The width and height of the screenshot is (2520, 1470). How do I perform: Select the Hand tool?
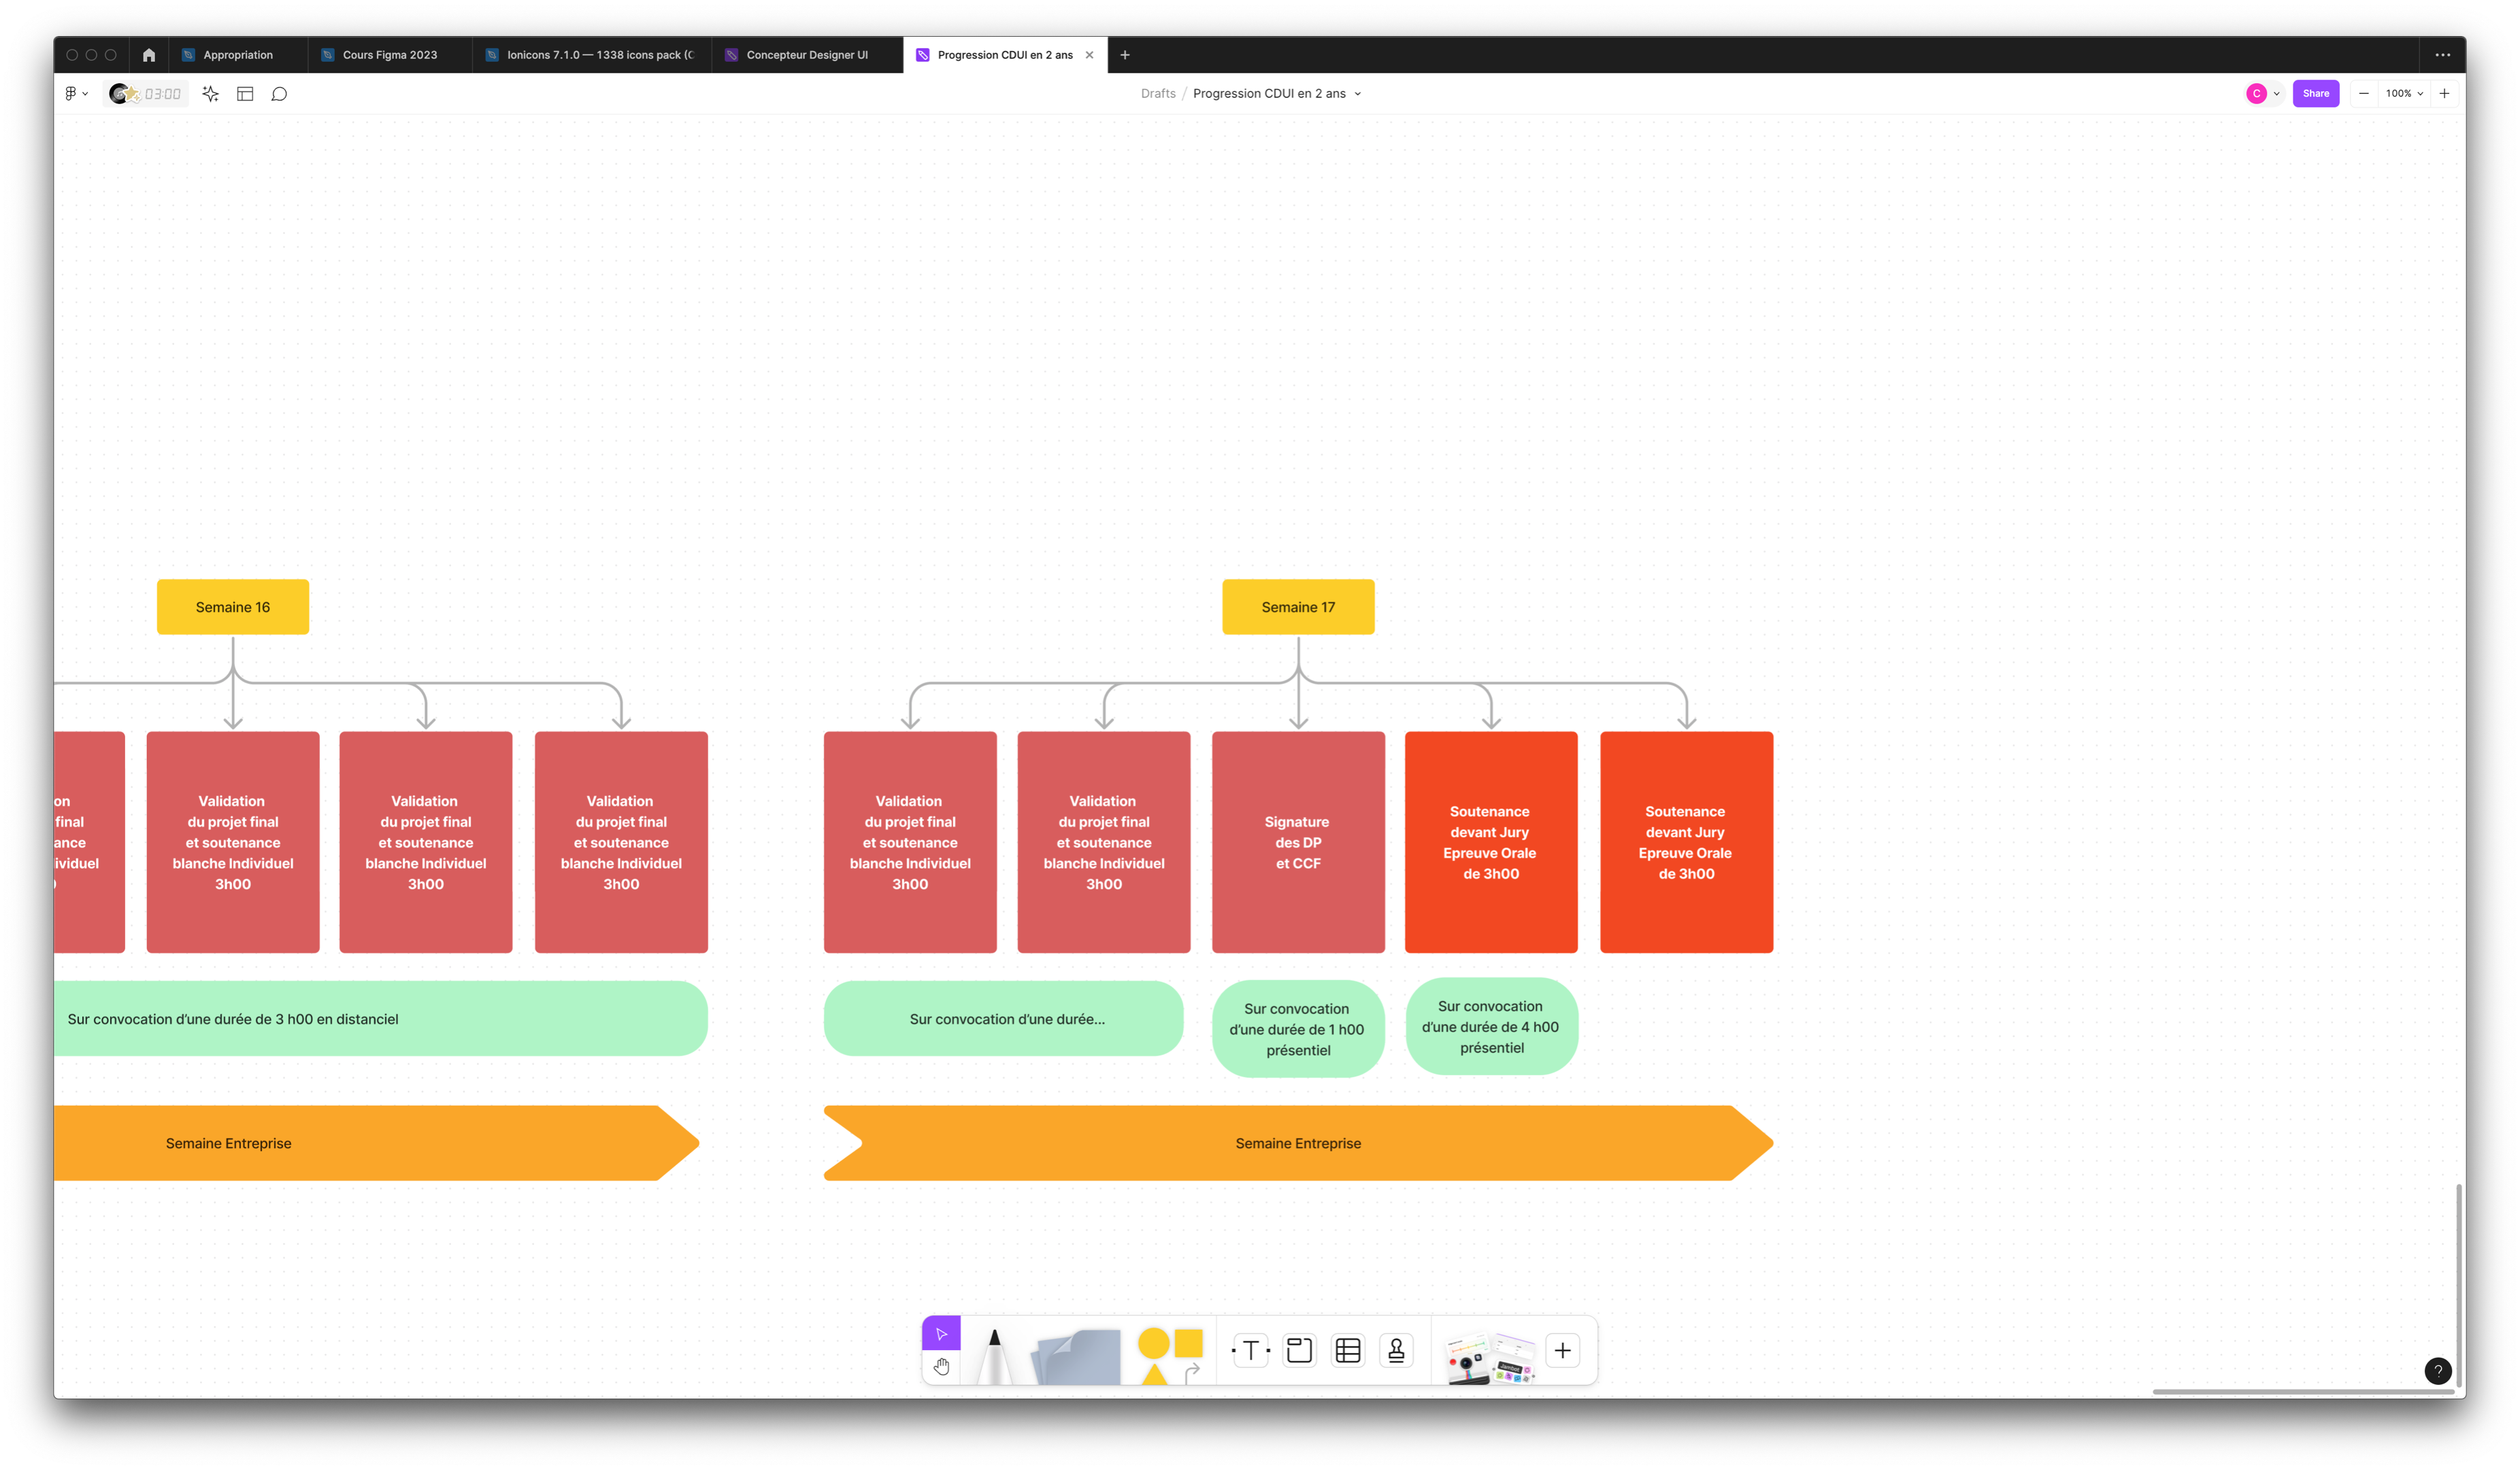[x=941, y=1366]
